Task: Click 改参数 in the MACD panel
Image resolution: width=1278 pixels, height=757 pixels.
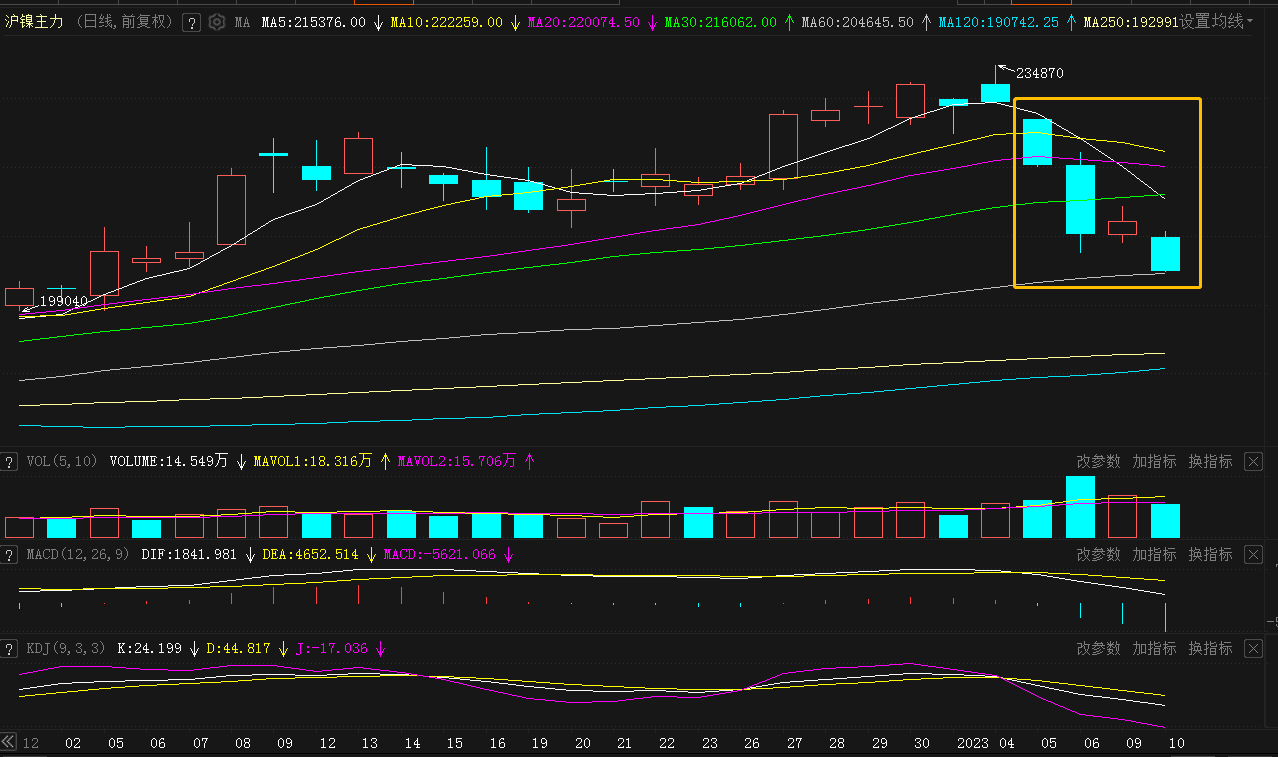Action: [1098, 554]
